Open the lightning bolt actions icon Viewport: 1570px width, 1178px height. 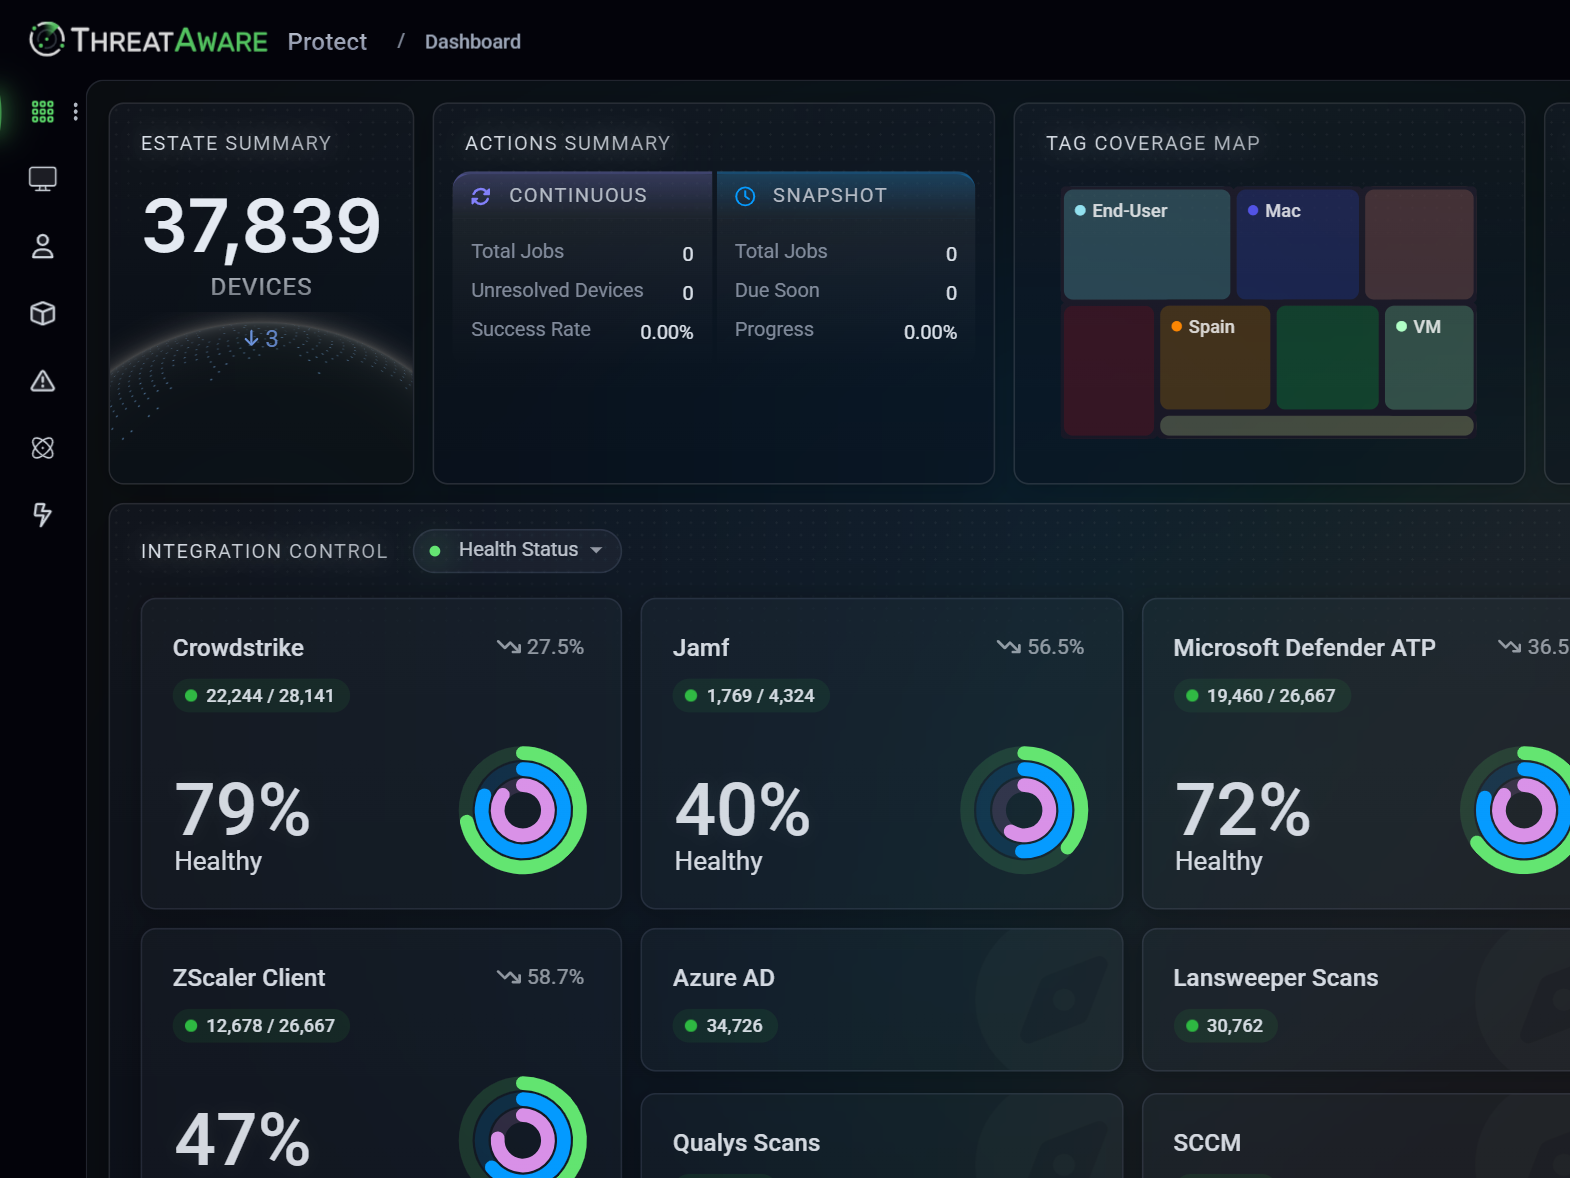coord(42,514)
